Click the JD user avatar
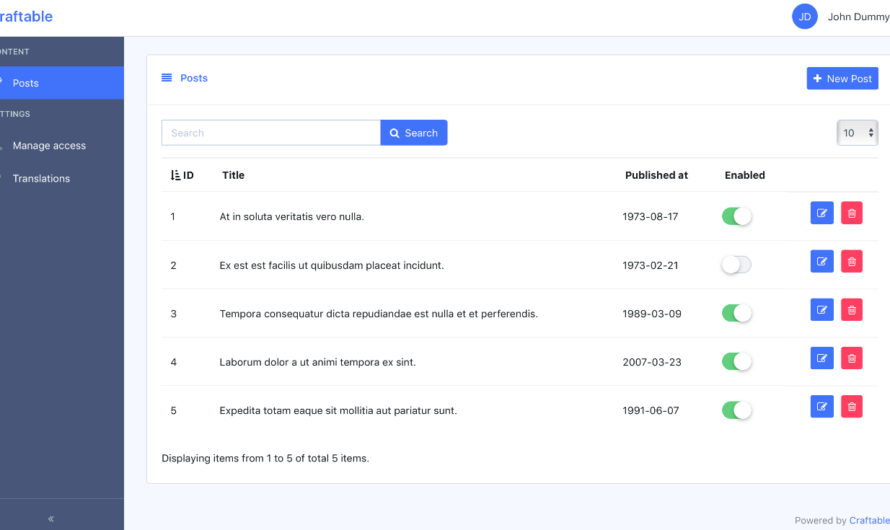 [x=804, y=17]
